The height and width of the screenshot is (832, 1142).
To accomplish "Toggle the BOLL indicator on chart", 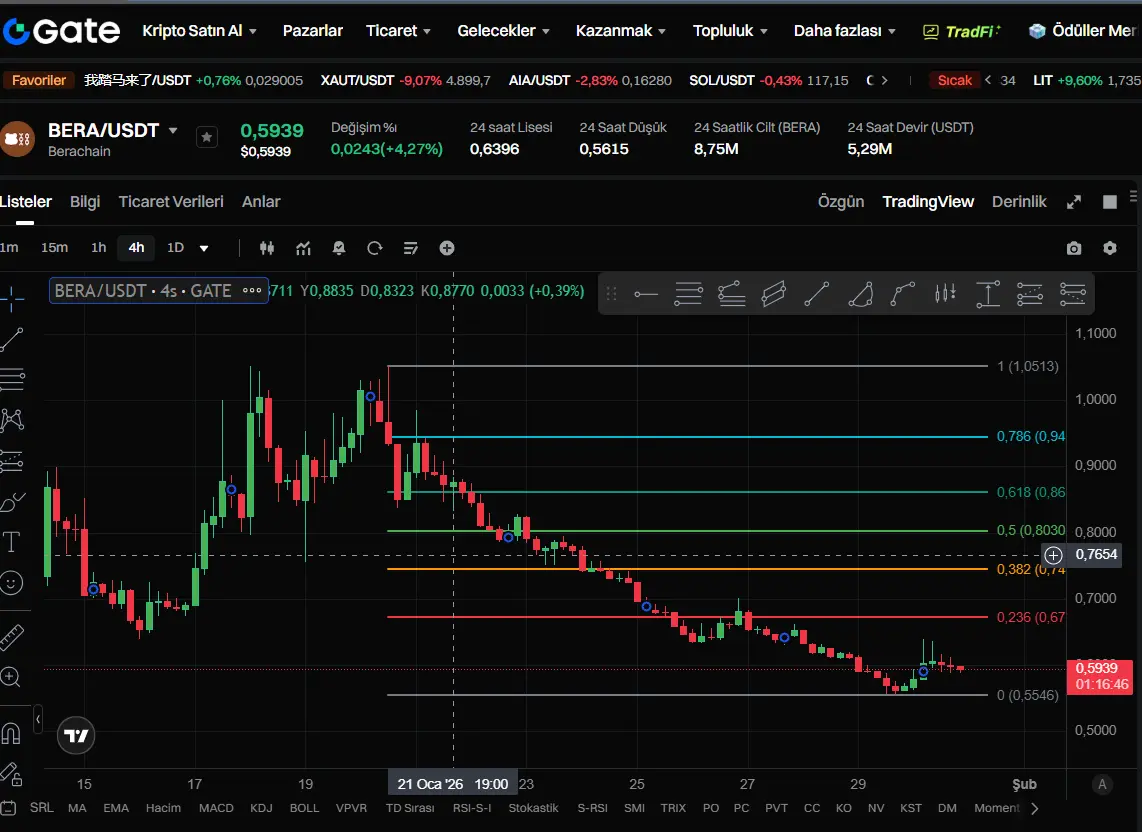I will click(304, 808).
